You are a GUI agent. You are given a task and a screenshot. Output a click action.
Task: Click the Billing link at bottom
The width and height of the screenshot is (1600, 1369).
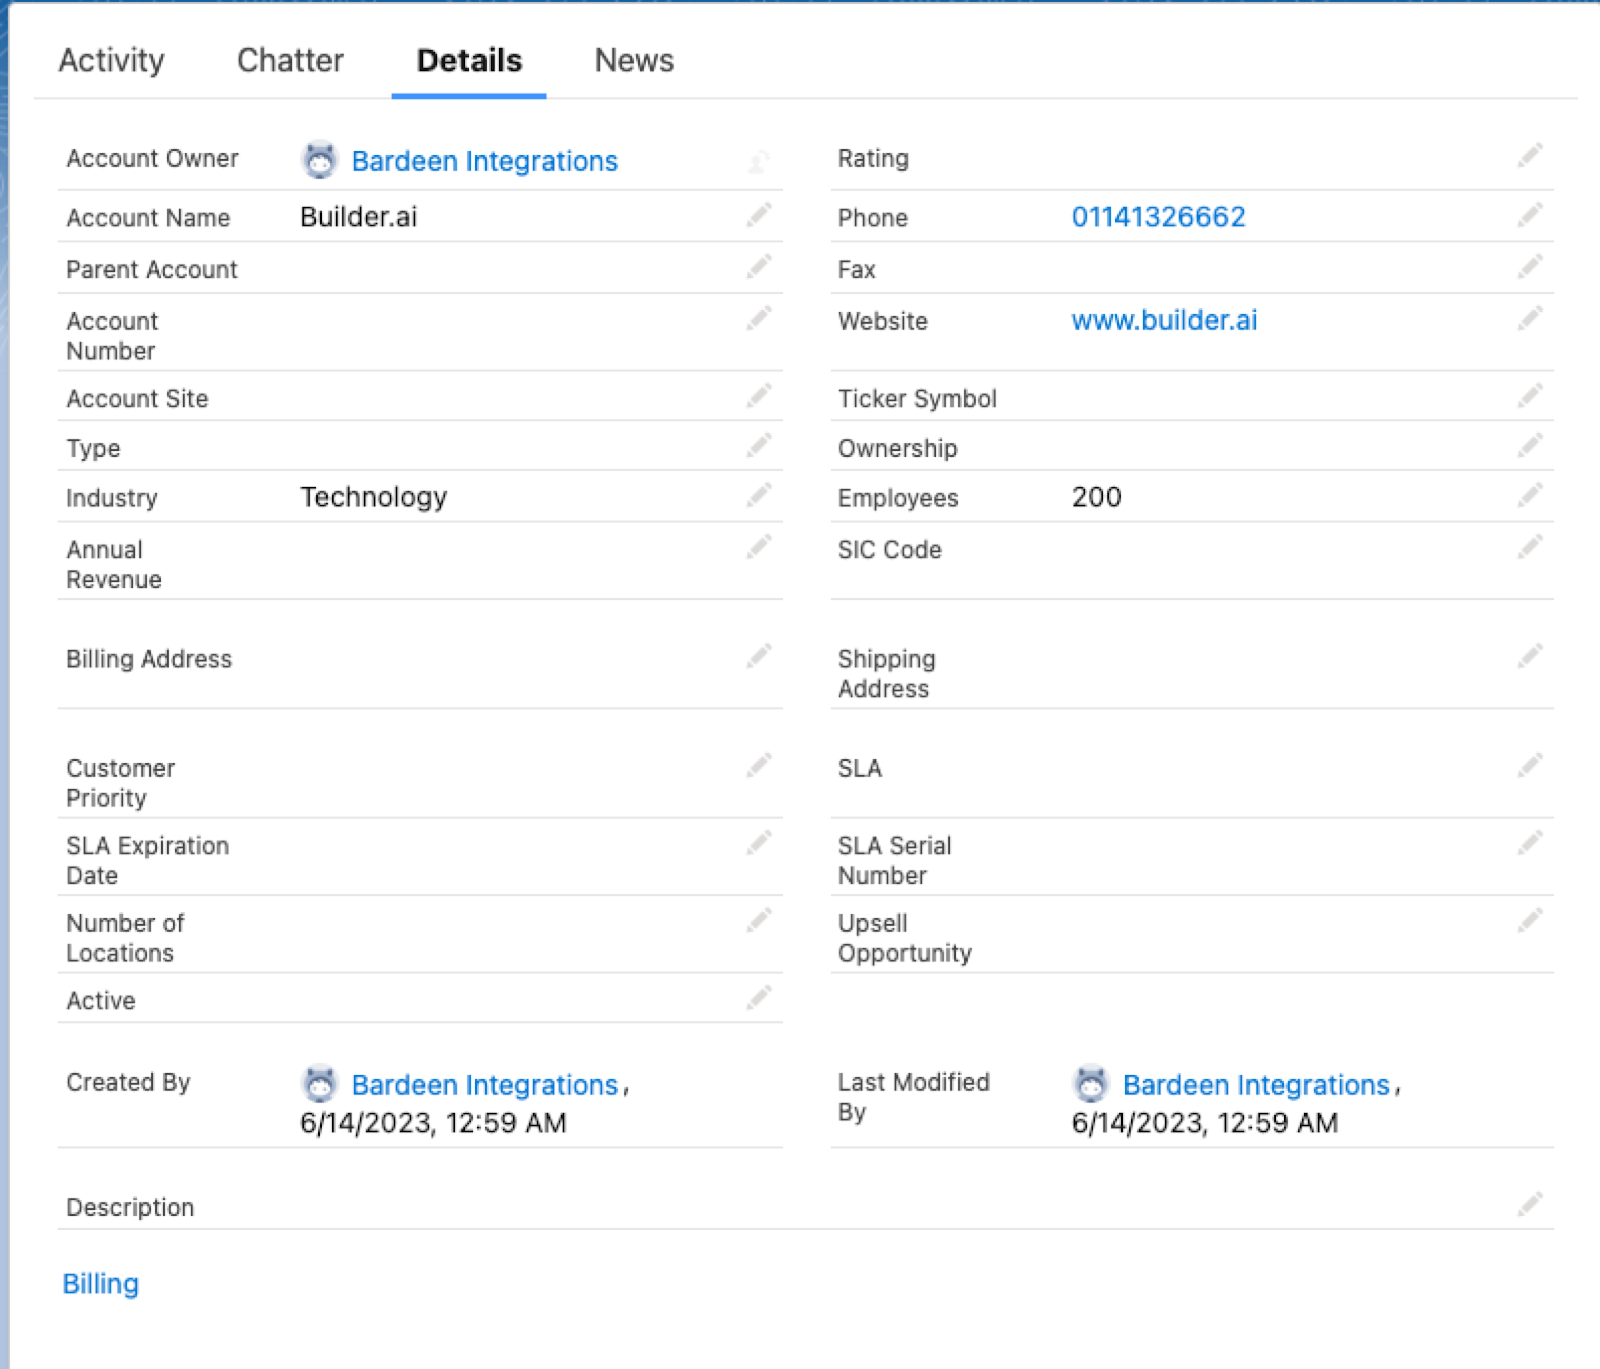[100, 1284]
